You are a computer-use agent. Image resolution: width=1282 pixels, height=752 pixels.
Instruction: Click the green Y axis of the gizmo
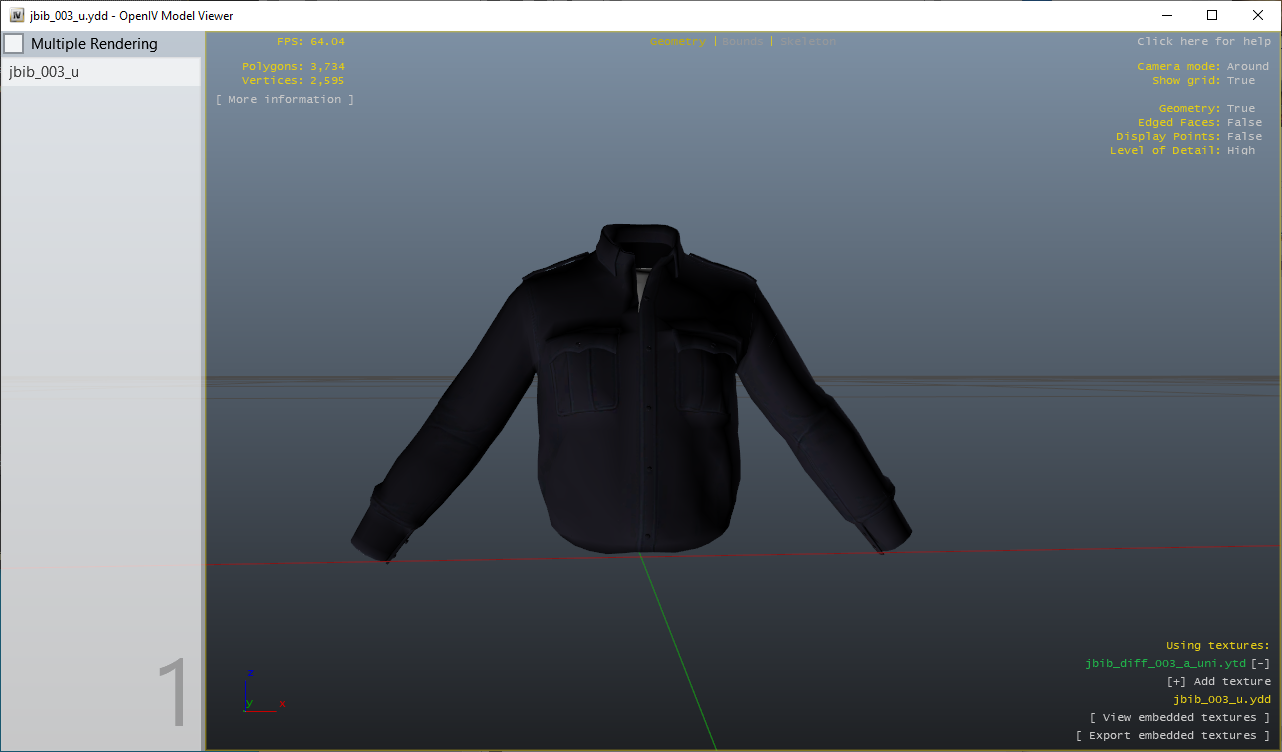[249, 704]
